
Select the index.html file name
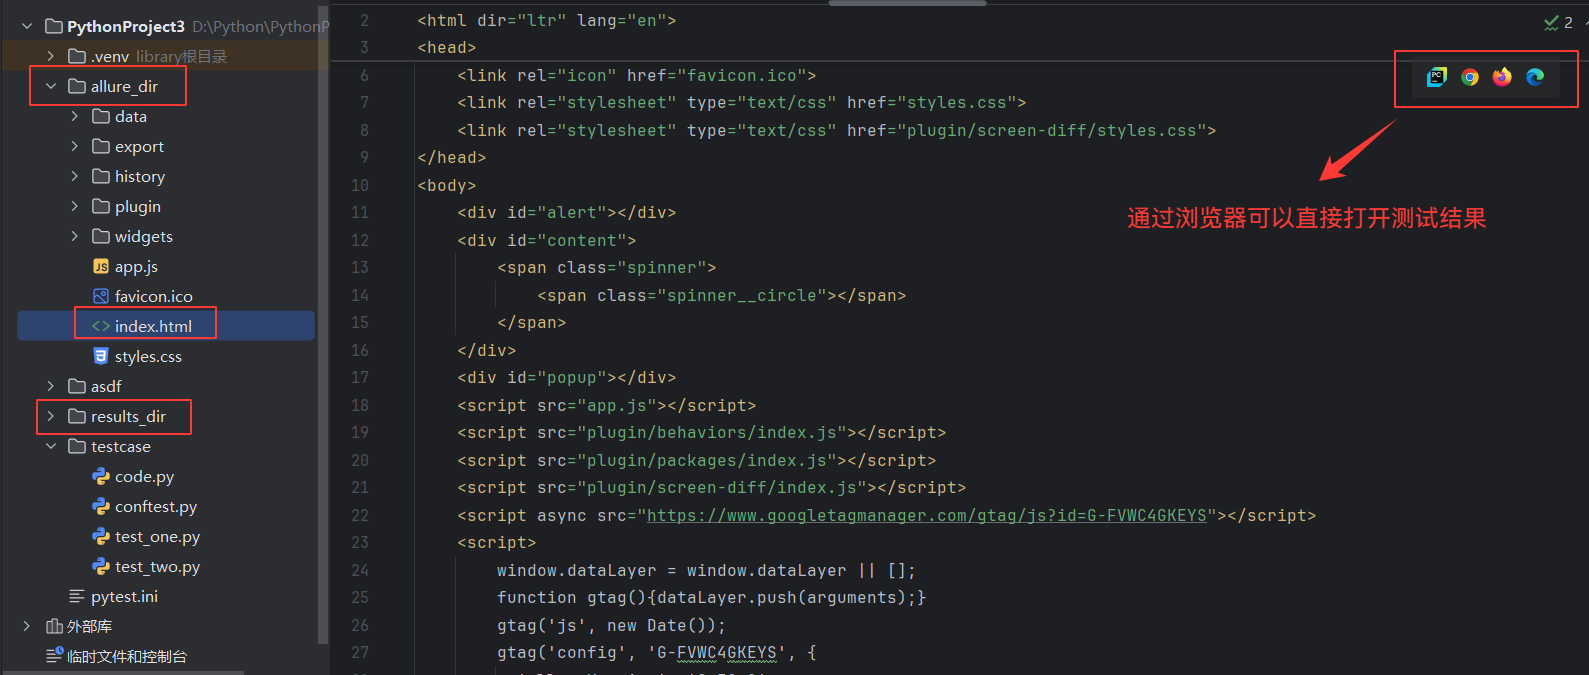[153, 326]
